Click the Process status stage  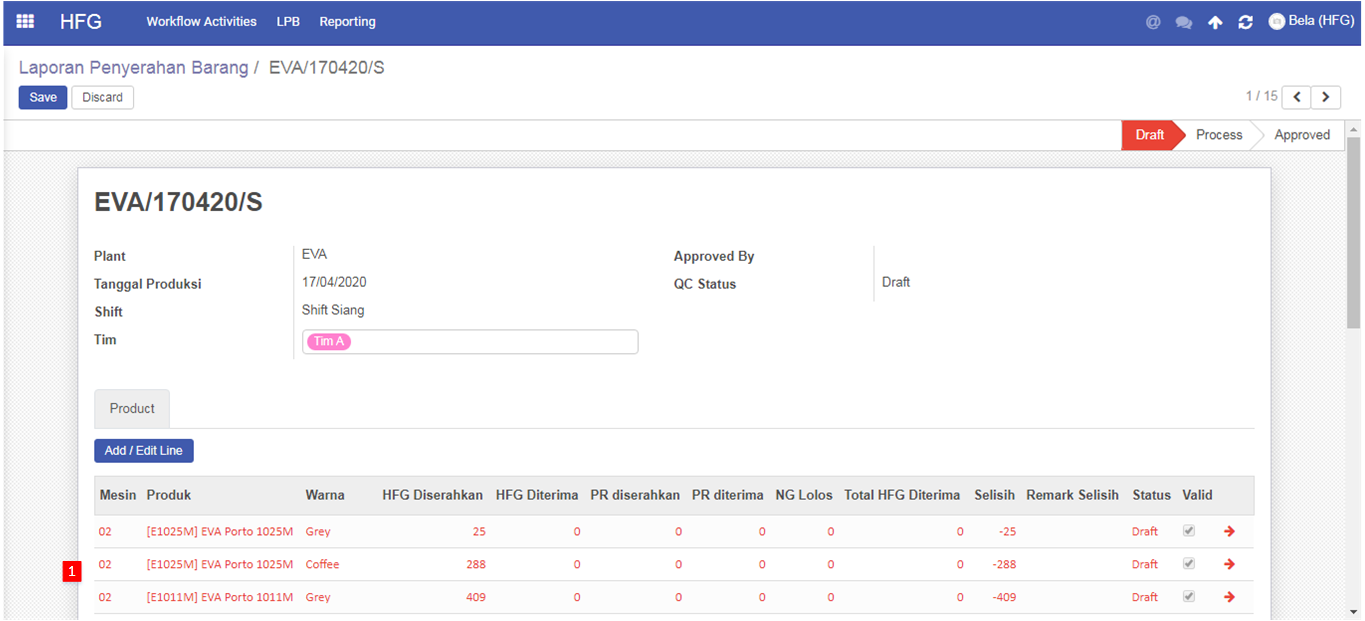coord(1218,135)
